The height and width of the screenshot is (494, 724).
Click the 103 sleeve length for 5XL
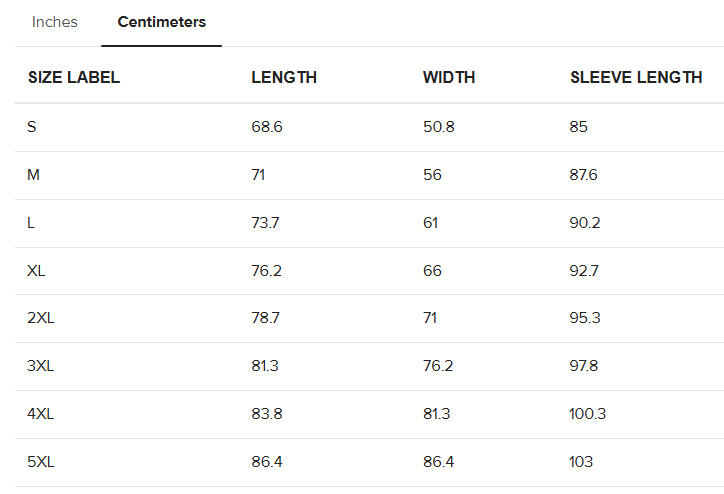point(581,462)
